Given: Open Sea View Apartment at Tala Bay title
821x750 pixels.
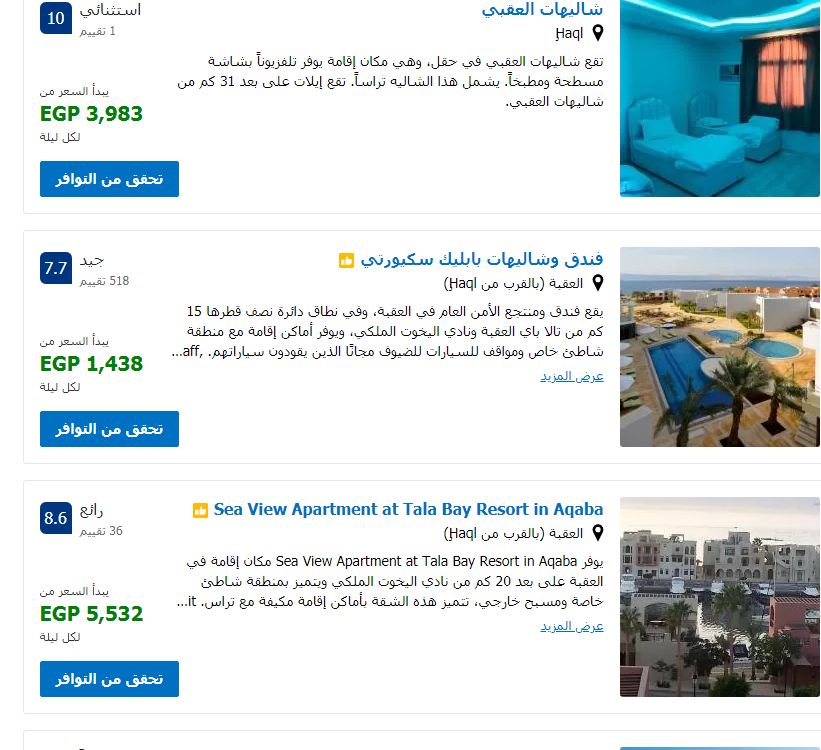Looking at the screenshot, I should pyautogui.click(x=408, y=509).
